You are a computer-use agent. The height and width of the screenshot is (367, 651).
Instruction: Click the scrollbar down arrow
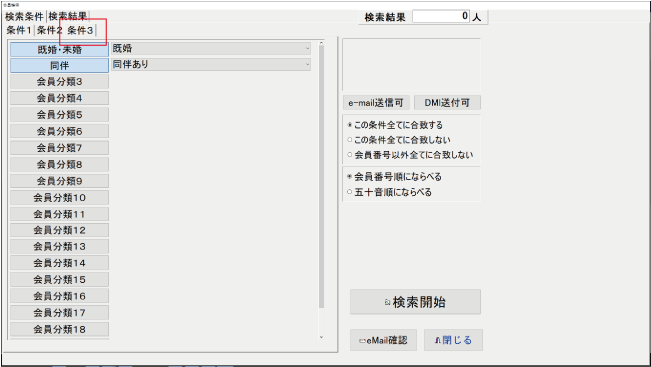[x=321, y=337]
